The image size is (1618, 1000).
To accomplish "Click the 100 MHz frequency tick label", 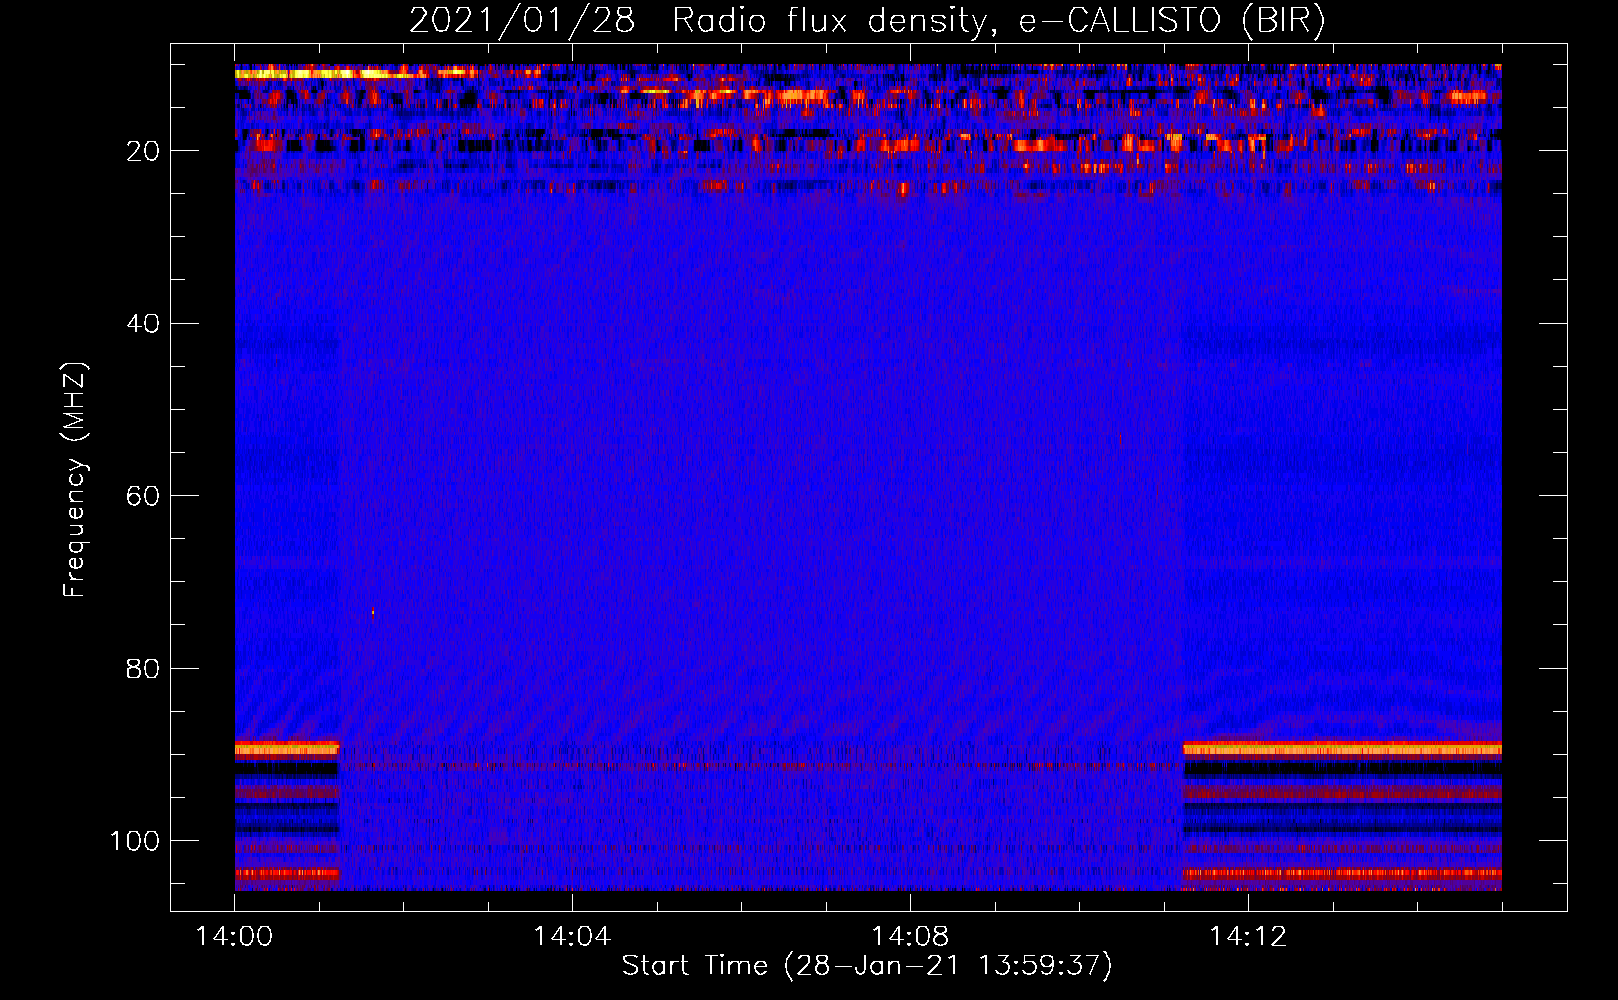I will tap(135, 841).
